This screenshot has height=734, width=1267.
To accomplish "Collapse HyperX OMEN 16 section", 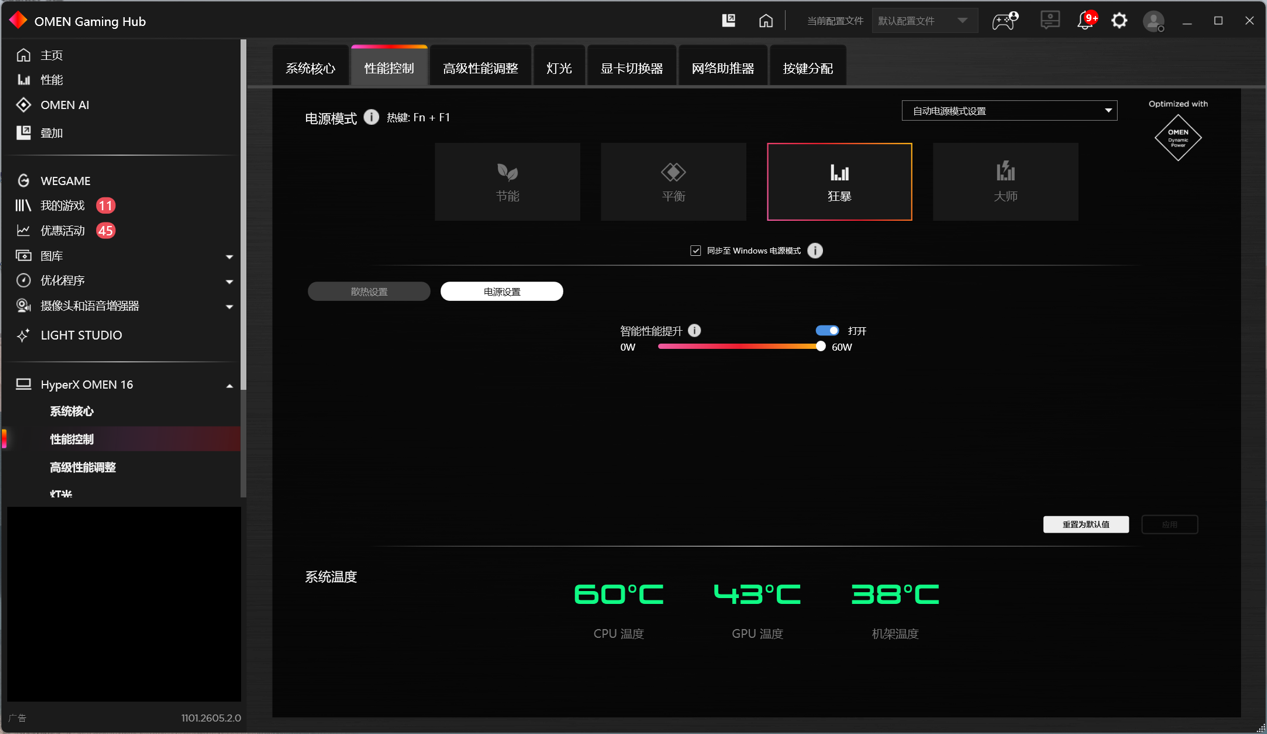I will (229, 385).
